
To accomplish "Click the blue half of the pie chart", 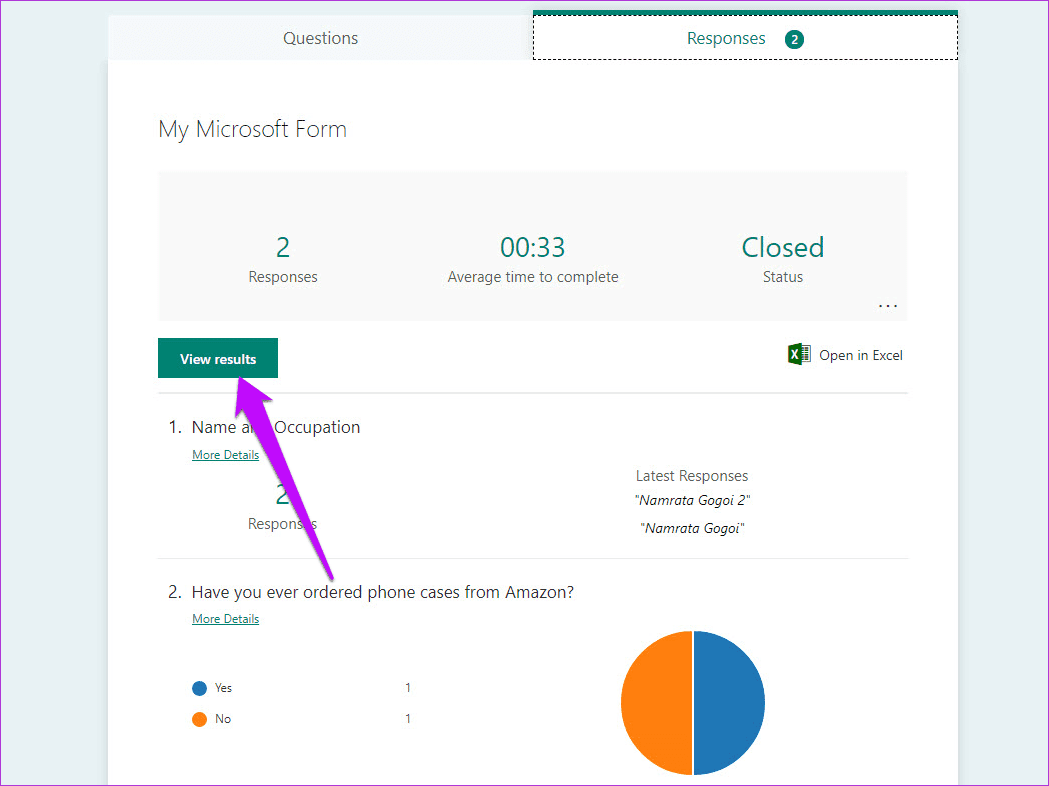I will point(729,702).
